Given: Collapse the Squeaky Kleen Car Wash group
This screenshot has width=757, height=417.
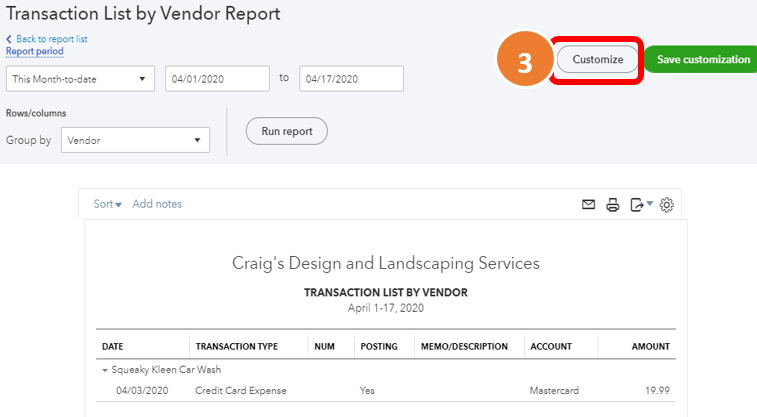Looking at the screenshot, I should [105, 369].
